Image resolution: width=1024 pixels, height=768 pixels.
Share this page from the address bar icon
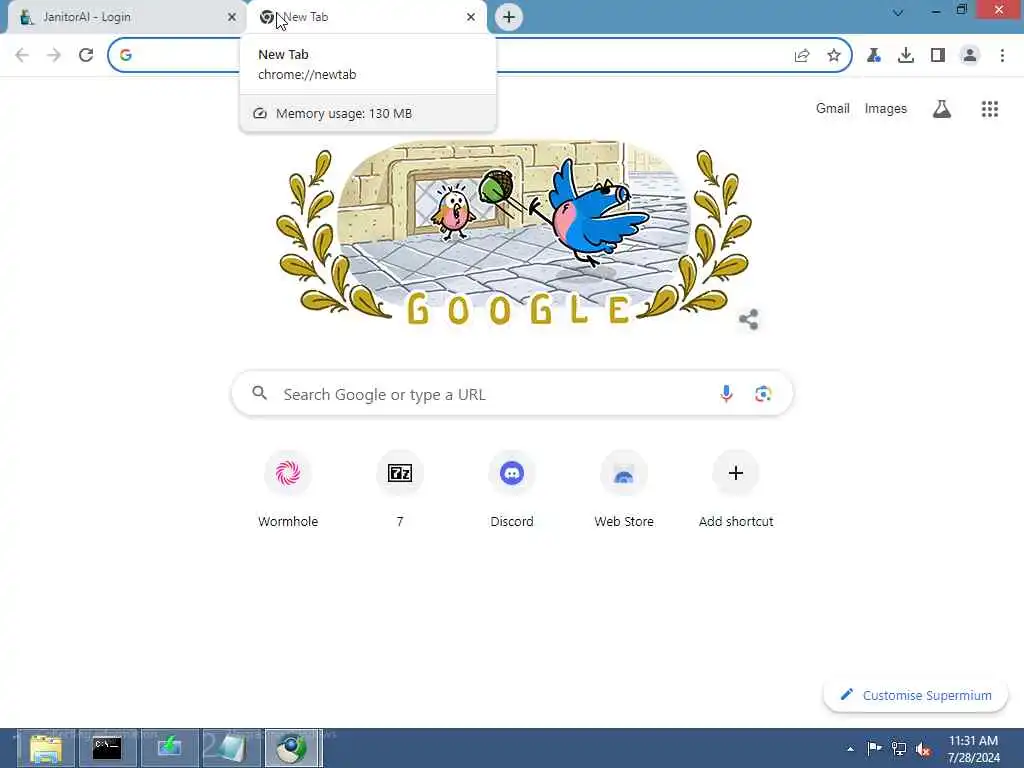[802, 56]
